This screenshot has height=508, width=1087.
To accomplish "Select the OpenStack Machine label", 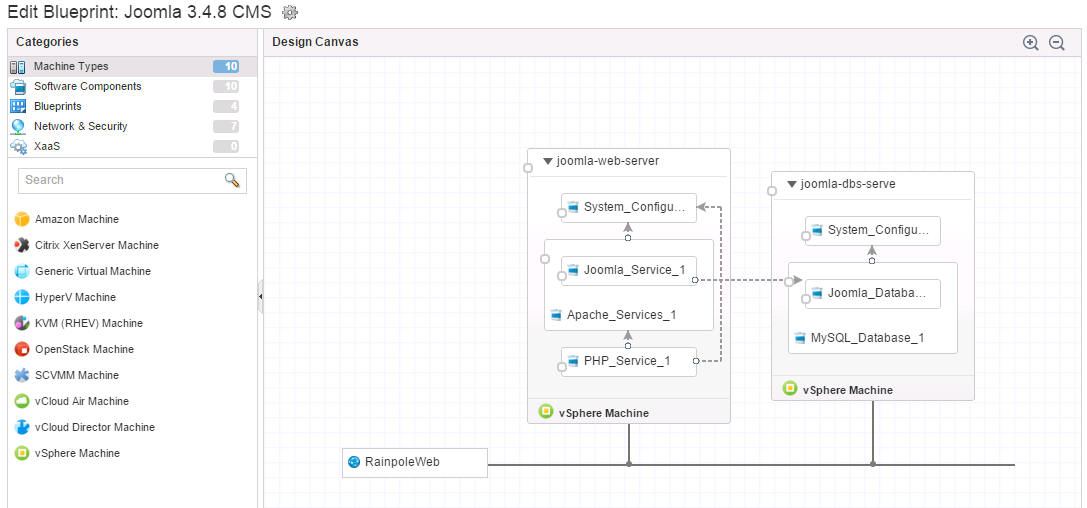I will (x=85, y=349).
